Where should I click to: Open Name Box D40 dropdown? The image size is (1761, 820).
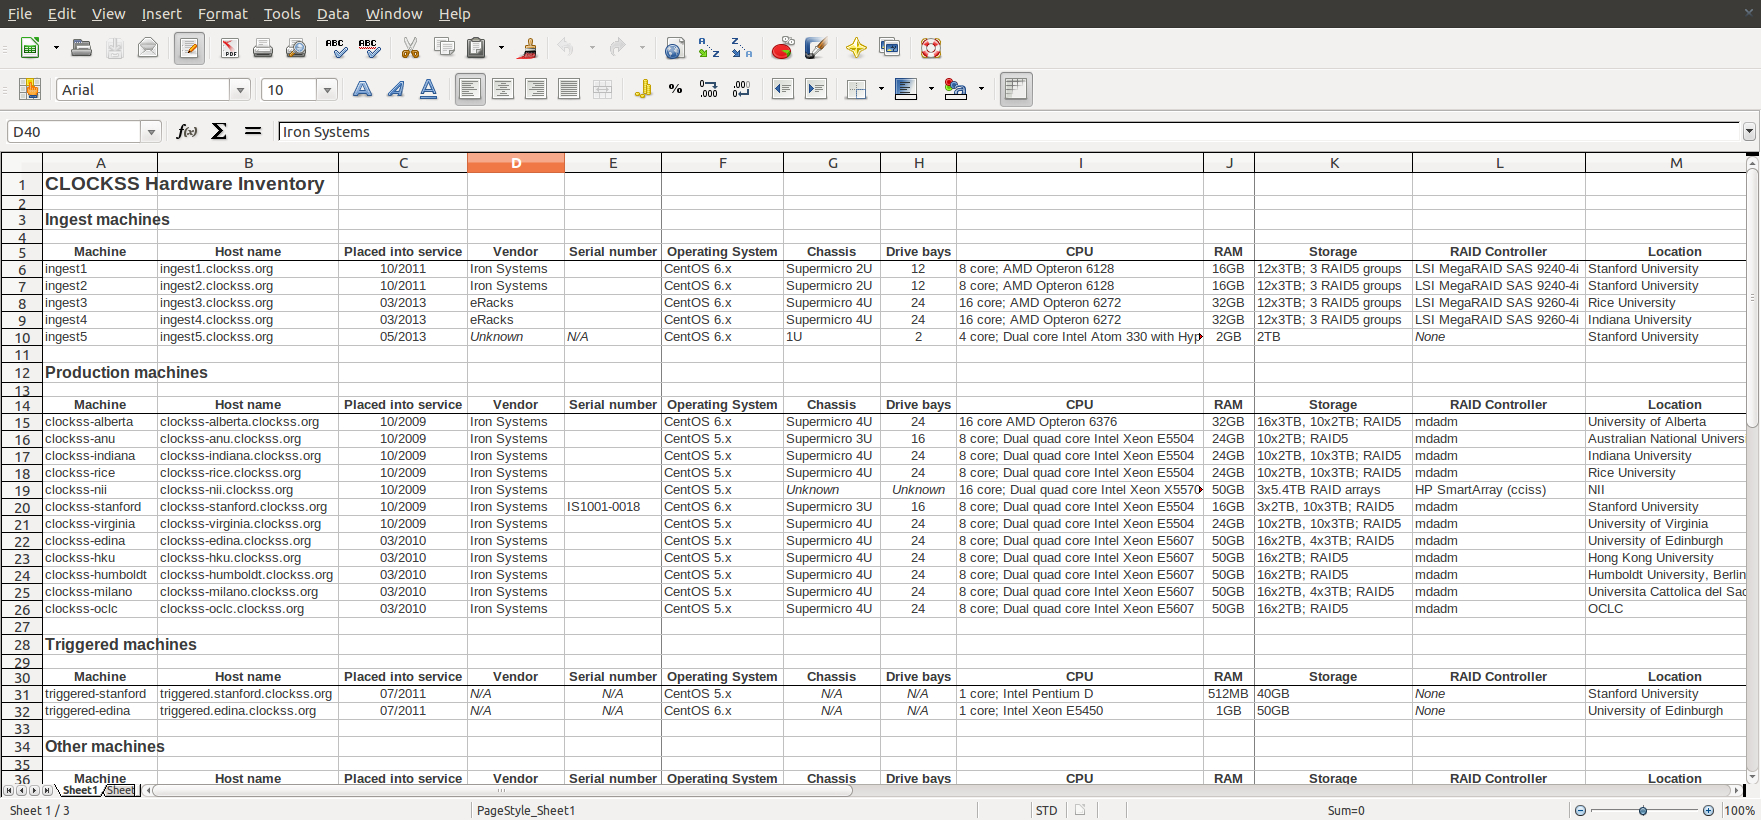(x=151, y=132)
